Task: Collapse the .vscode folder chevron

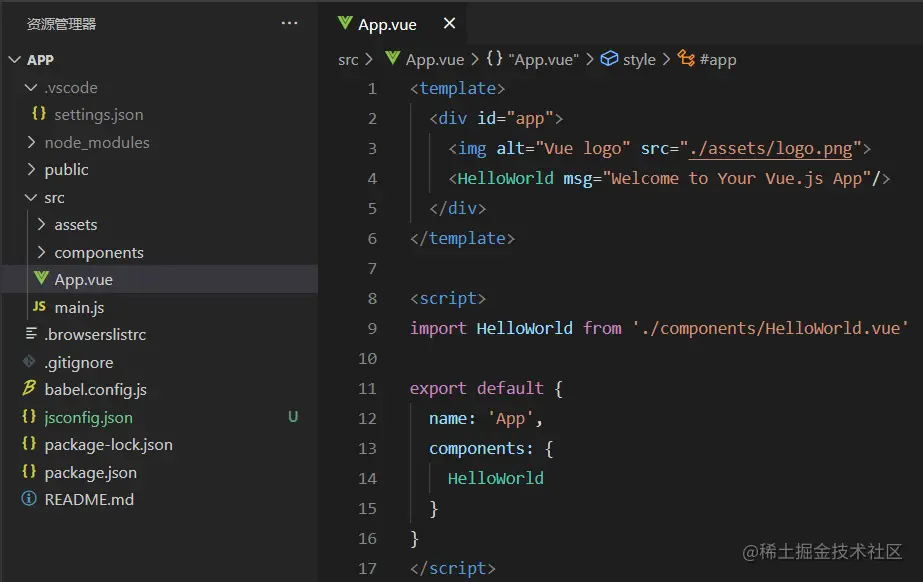Action: coord(31,88)
